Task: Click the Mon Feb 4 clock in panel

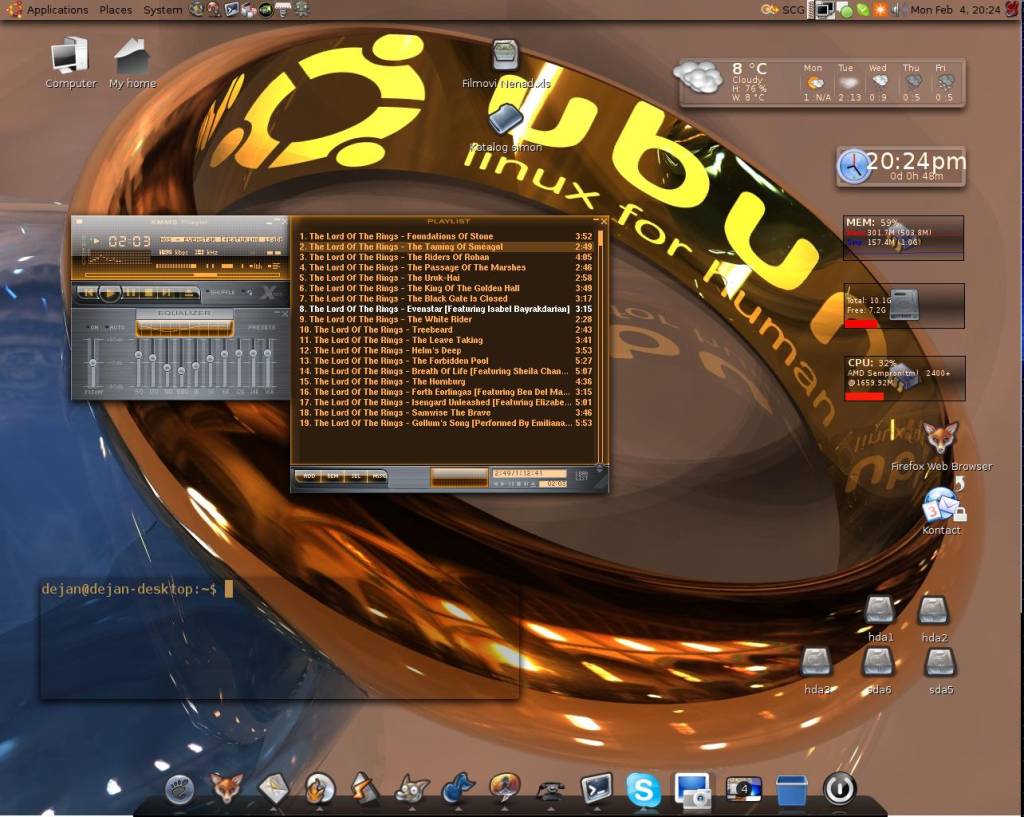Action: point(955,10)
